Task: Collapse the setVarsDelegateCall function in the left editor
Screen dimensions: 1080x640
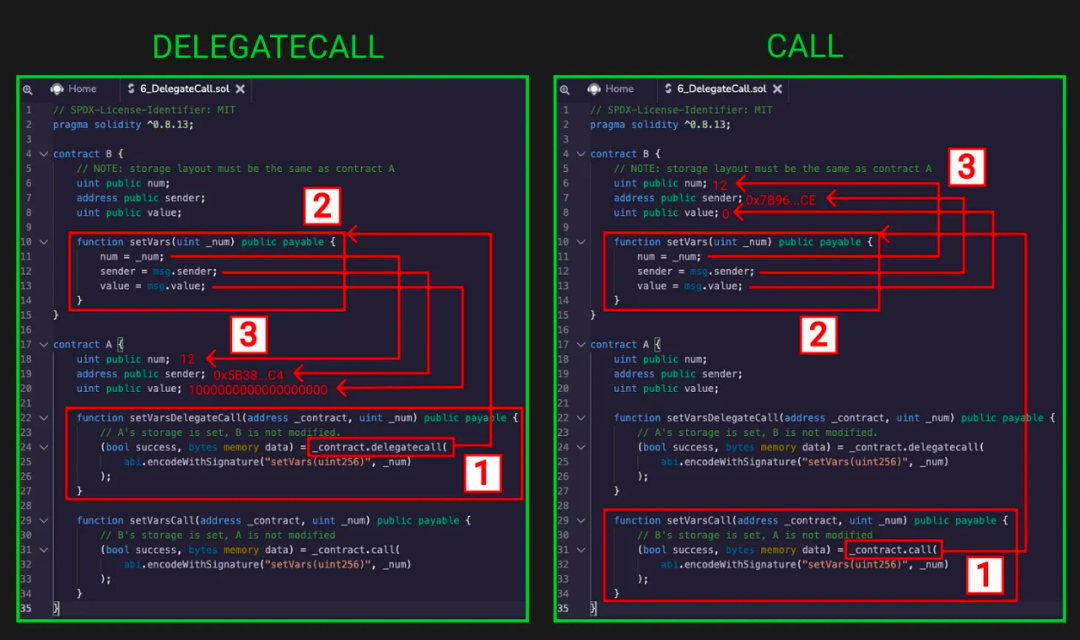Action: coord(42,417)
